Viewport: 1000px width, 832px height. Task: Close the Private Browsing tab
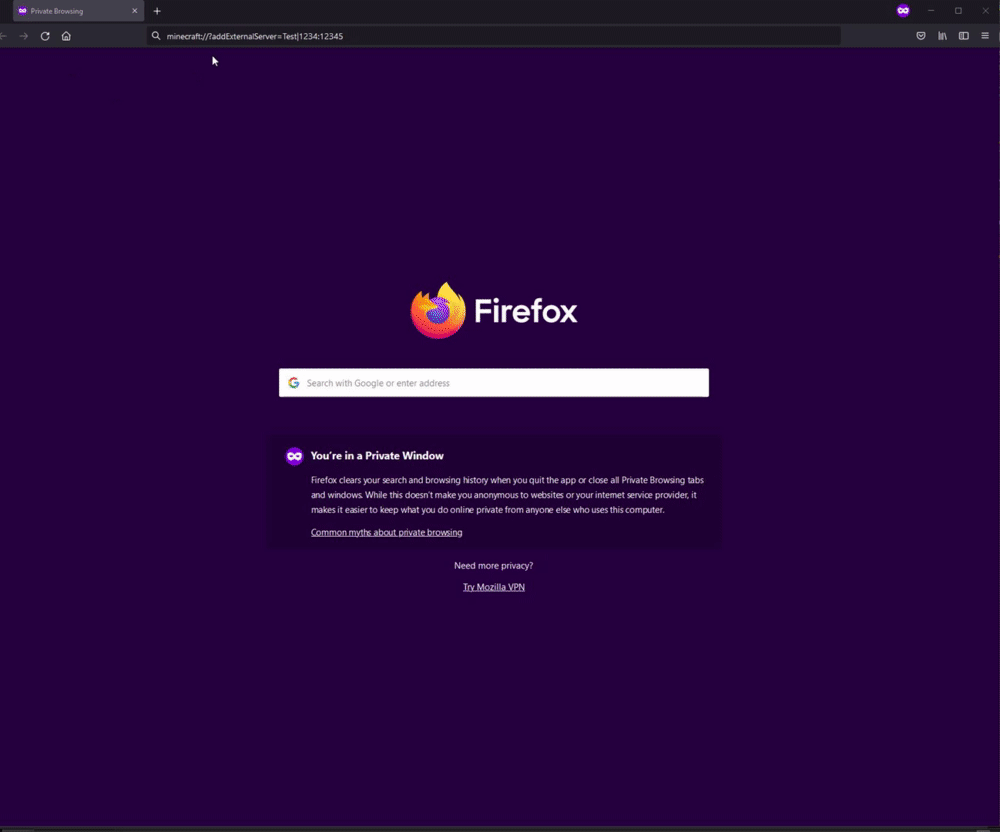coord(135,11)
